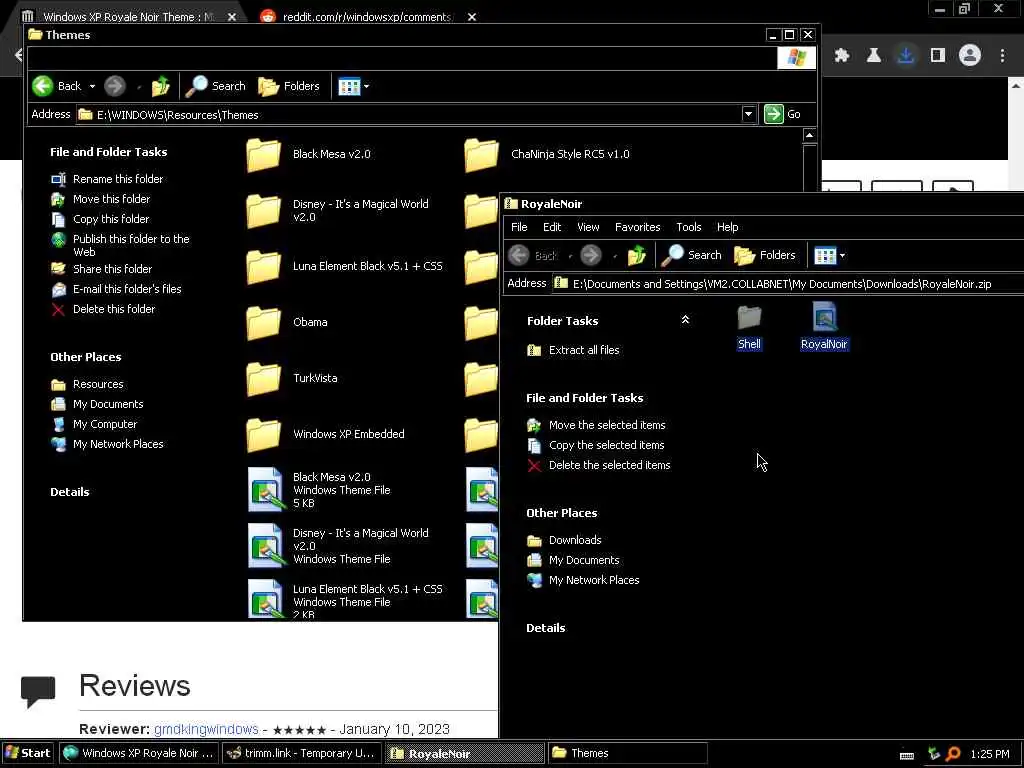Open Help menu in RoyaleNoir window

(727, 227)
